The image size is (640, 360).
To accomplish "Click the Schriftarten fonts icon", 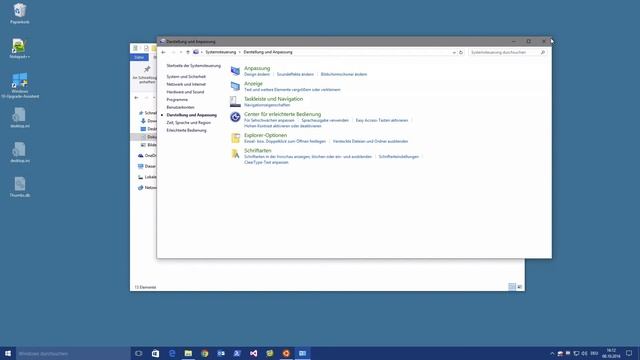I will click(x=235, y=153).
